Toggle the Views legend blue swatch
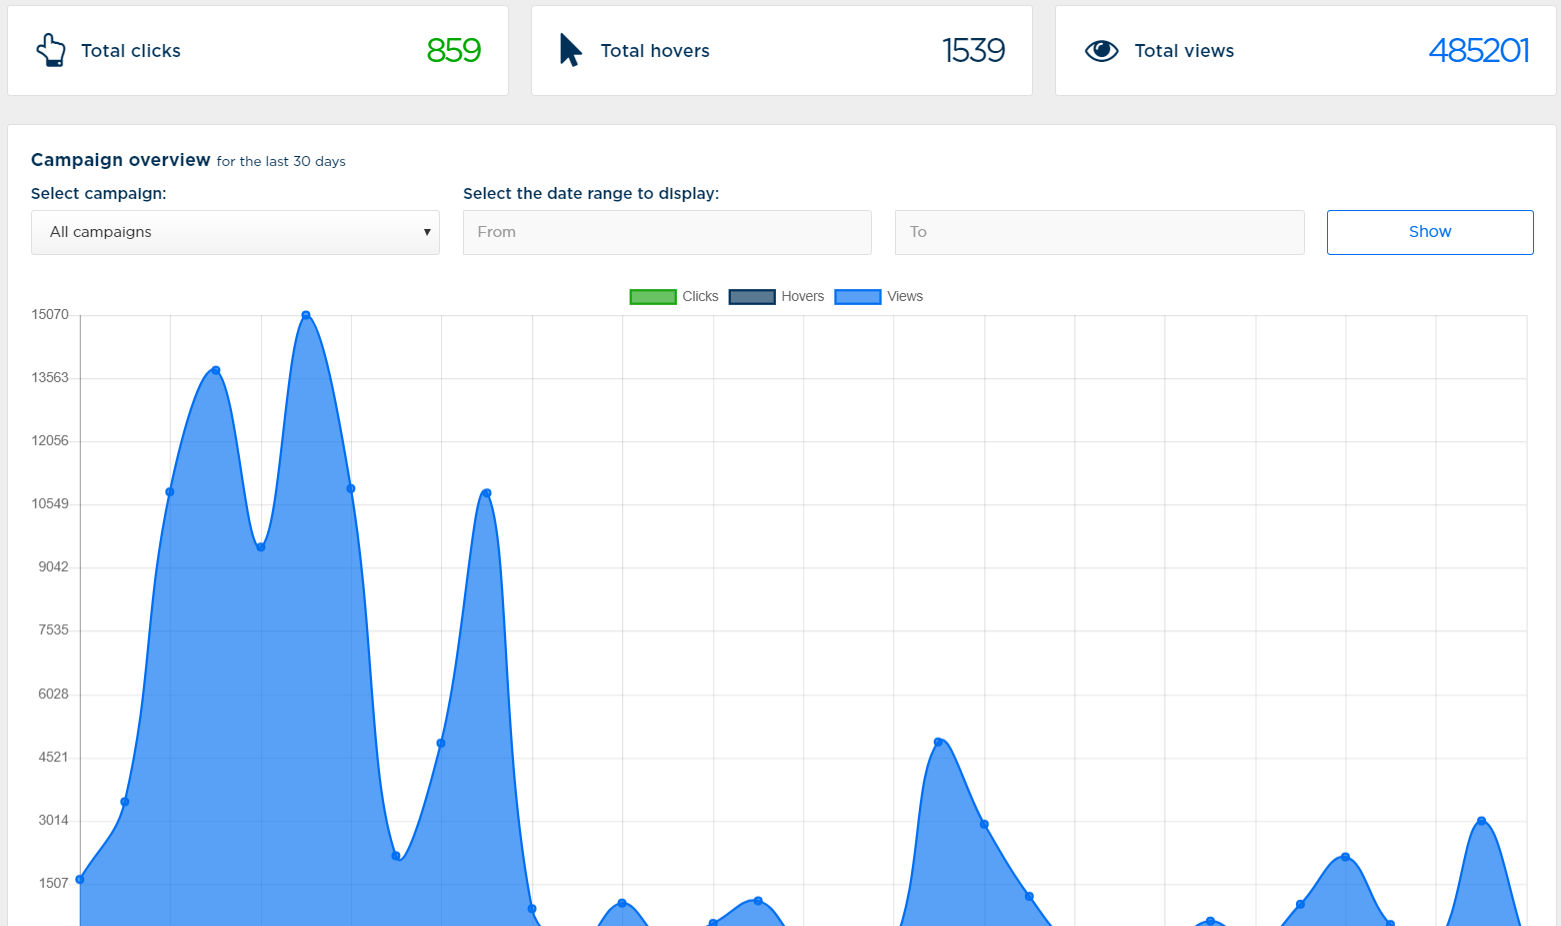 858,297
